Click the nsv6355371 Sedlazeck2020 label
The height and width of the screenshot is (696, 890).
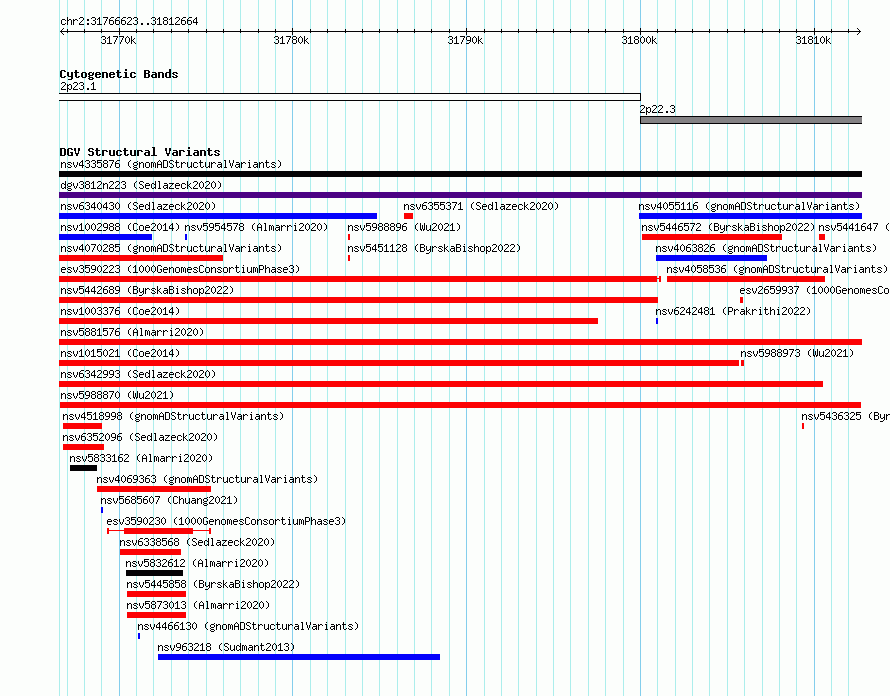481,206
